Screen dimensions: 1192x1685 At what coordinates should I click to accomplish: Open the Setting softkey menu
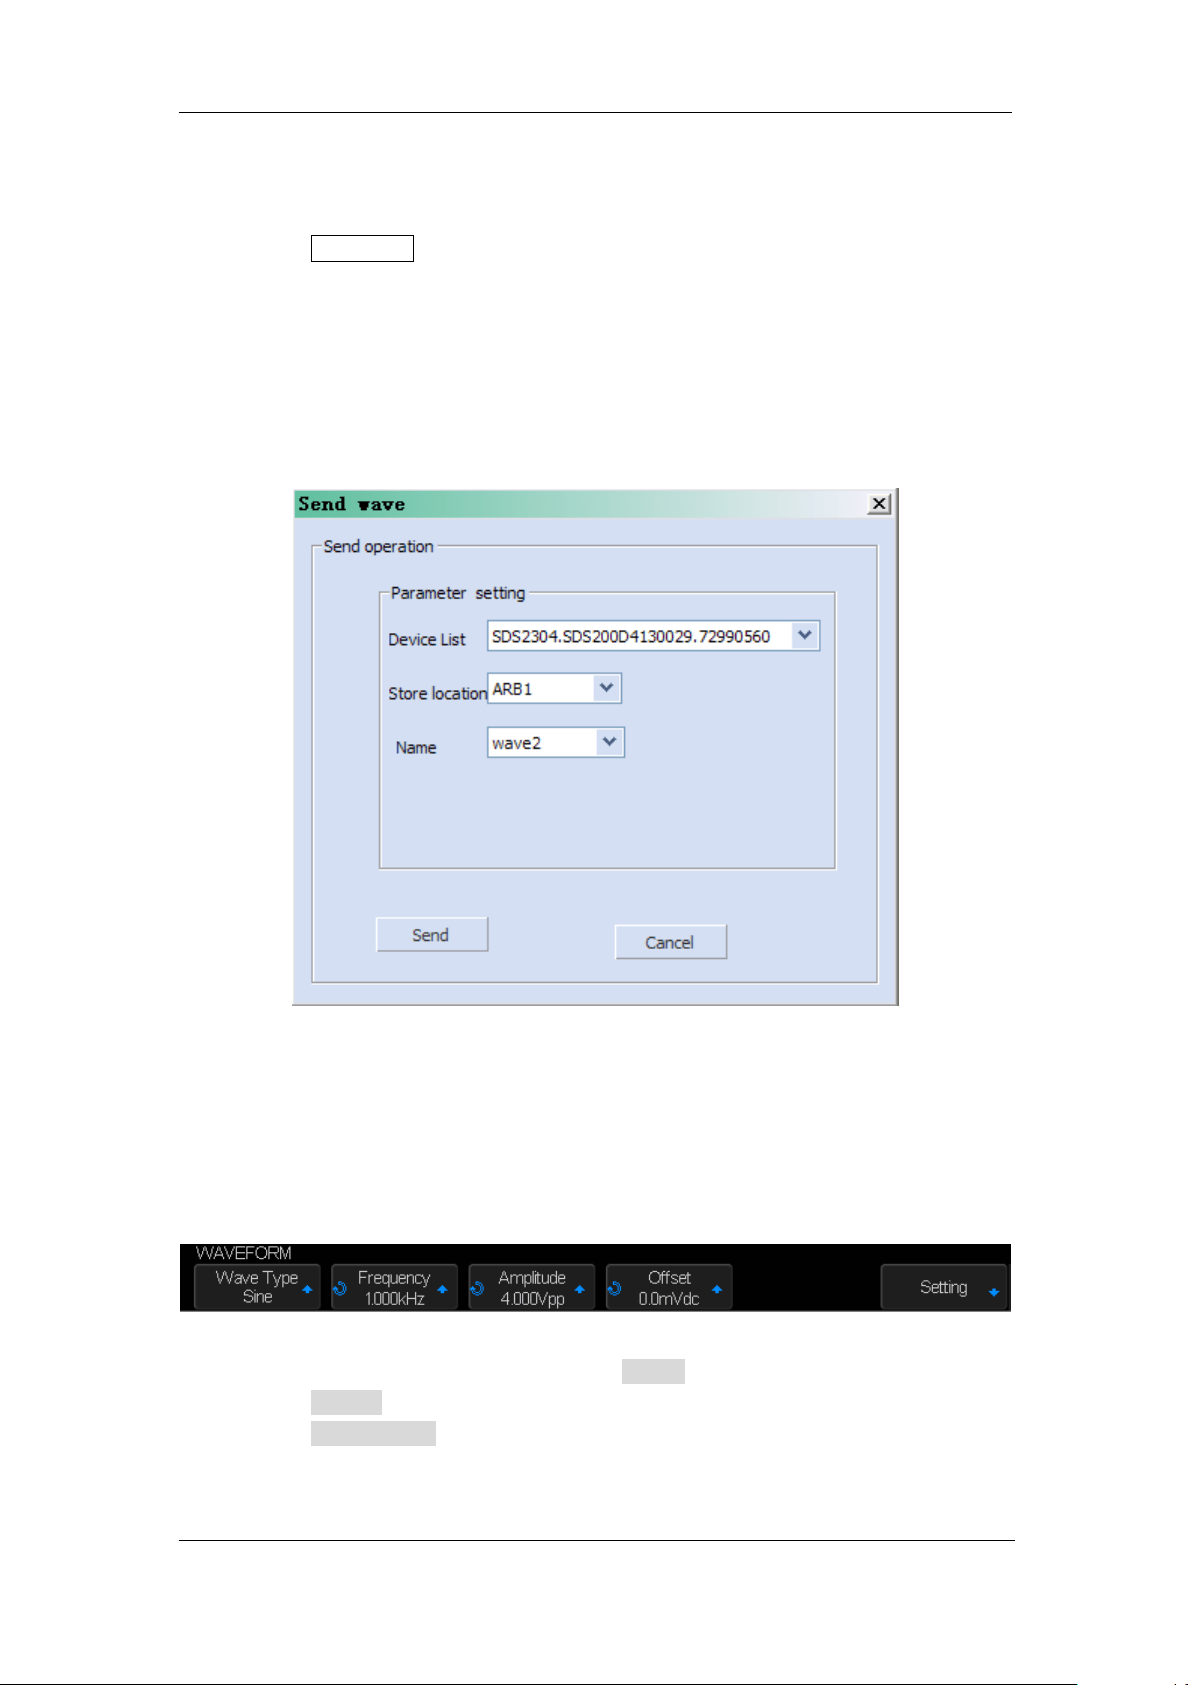944,1288
